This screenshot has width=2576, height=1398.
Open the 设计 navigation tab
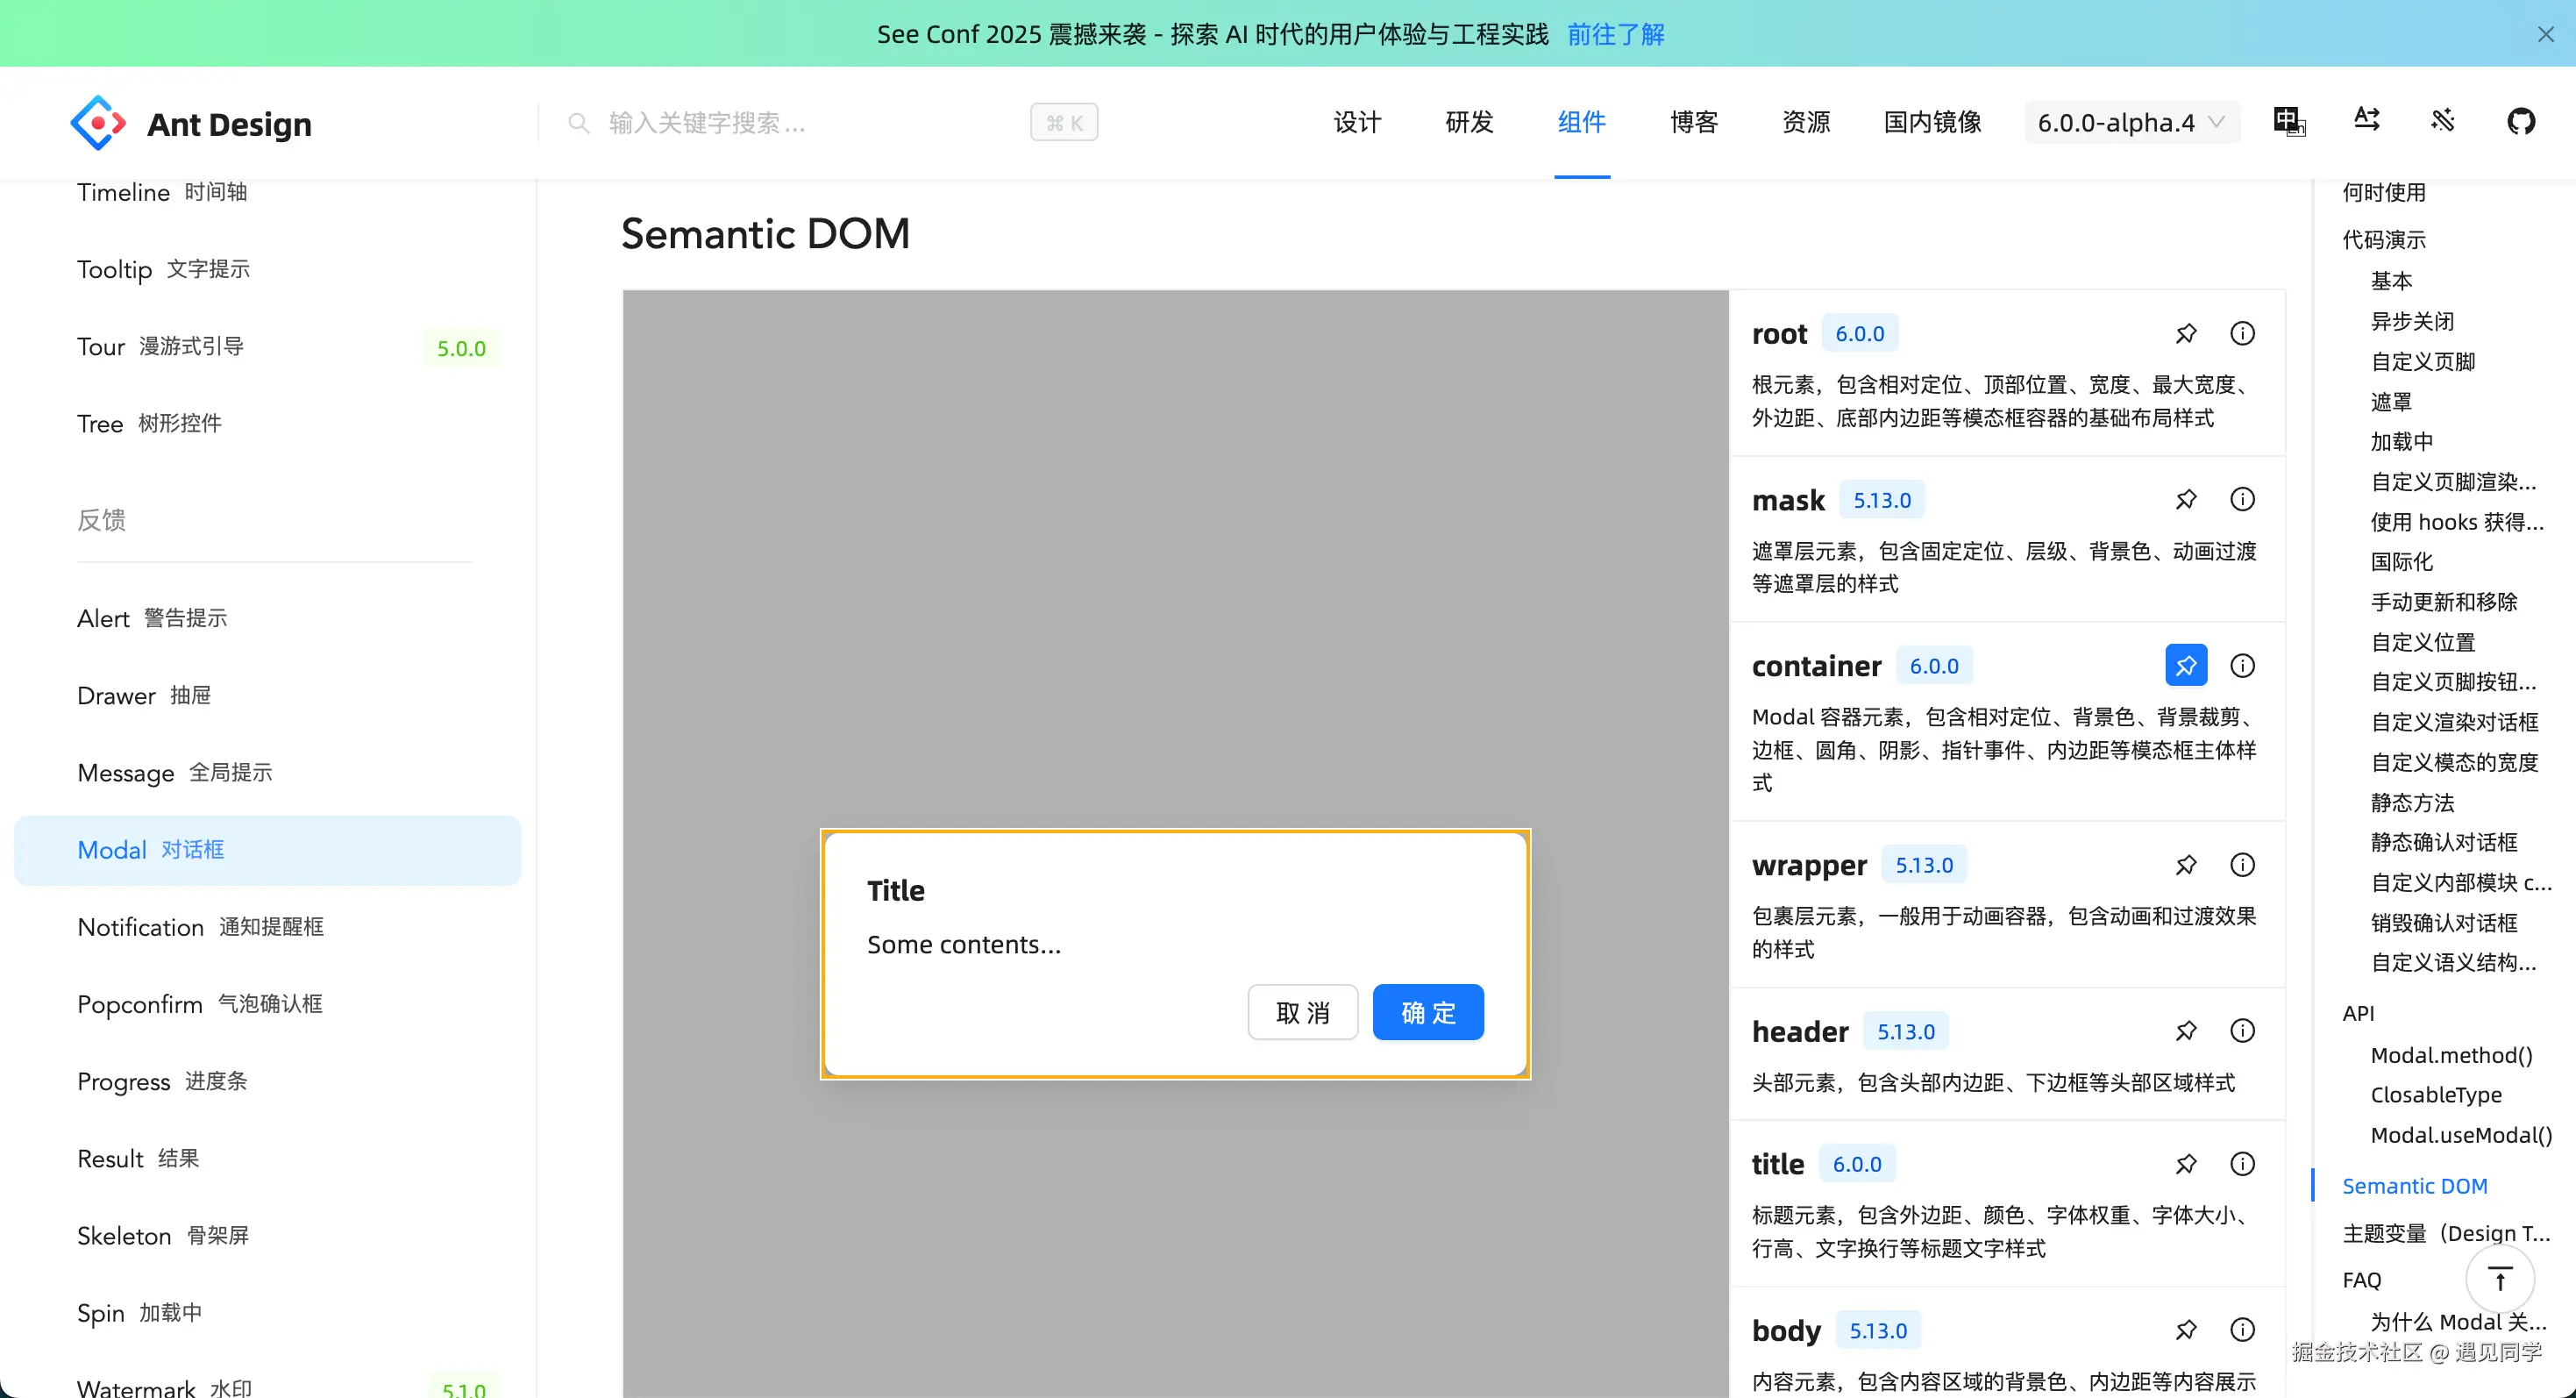1357,122
